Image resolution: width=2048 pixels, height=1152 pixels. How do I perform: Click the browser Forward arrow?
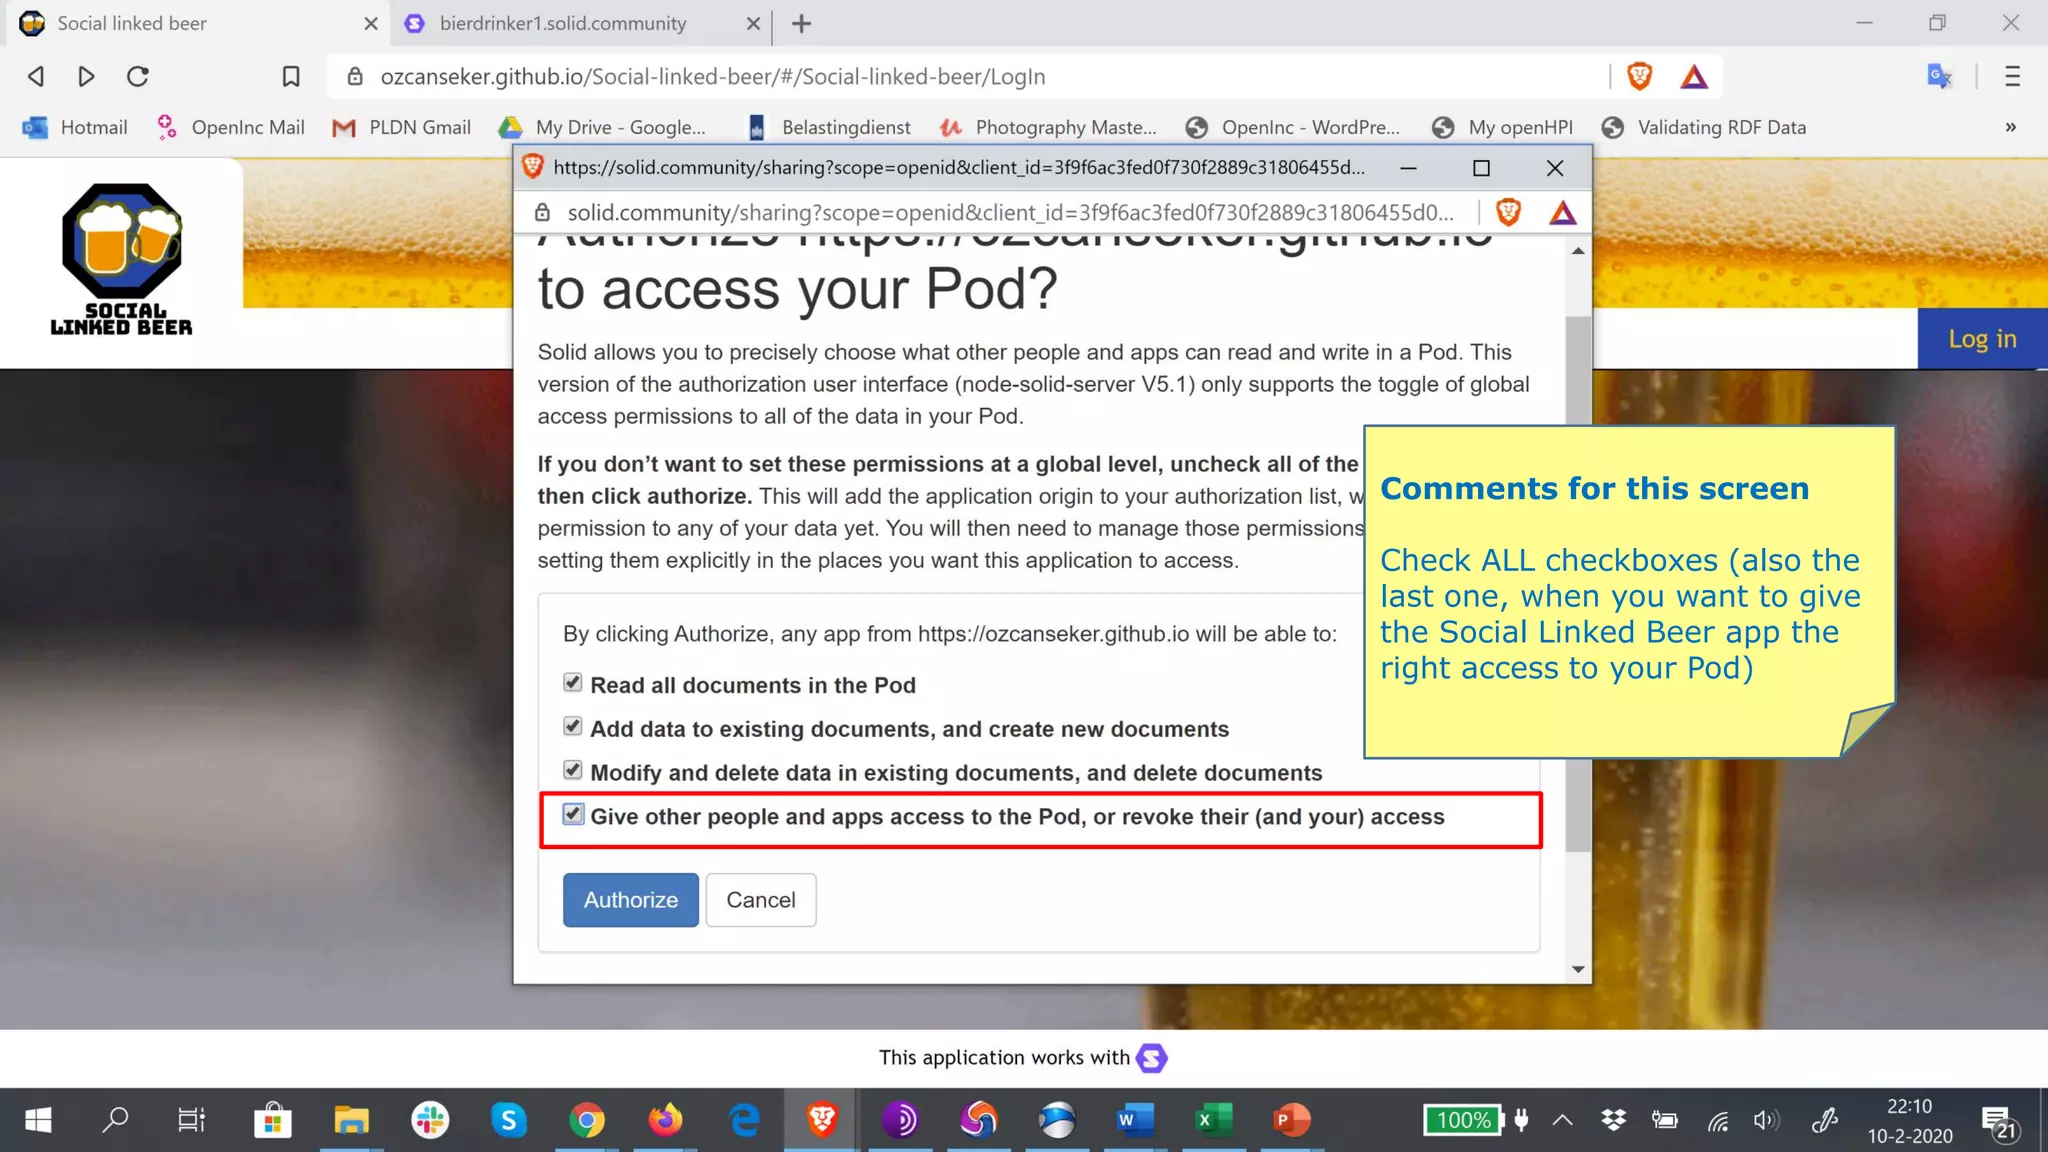(x=86, y=76)
